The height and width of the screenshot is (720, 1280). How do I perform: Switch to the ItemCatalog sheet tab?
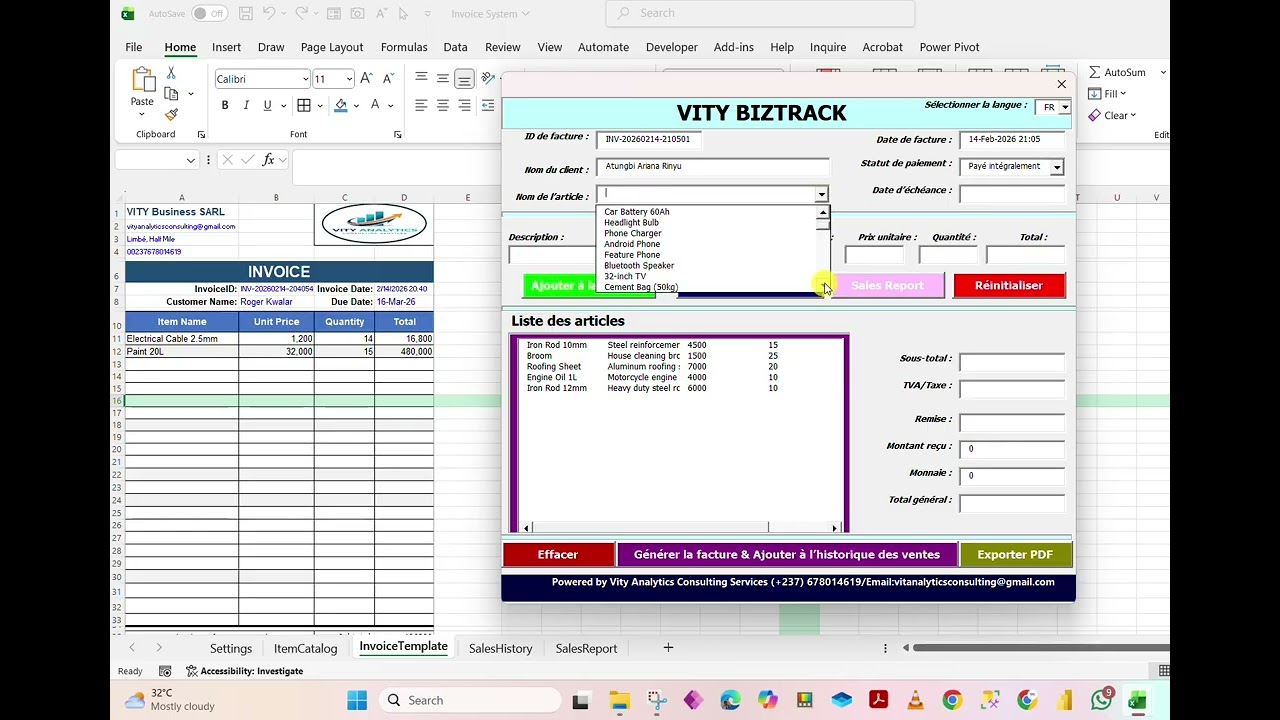point(305,648)
